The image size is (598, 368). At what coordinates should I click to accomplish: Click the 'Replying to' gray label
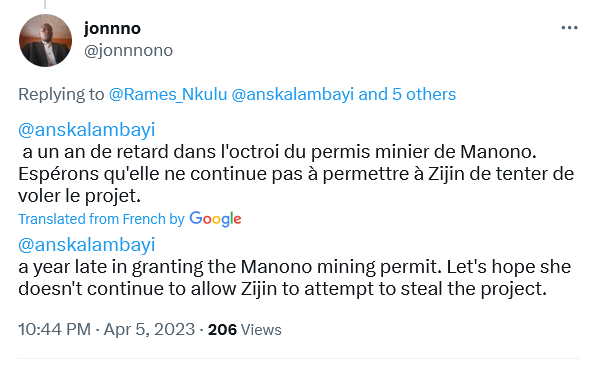tap(61, 95)
